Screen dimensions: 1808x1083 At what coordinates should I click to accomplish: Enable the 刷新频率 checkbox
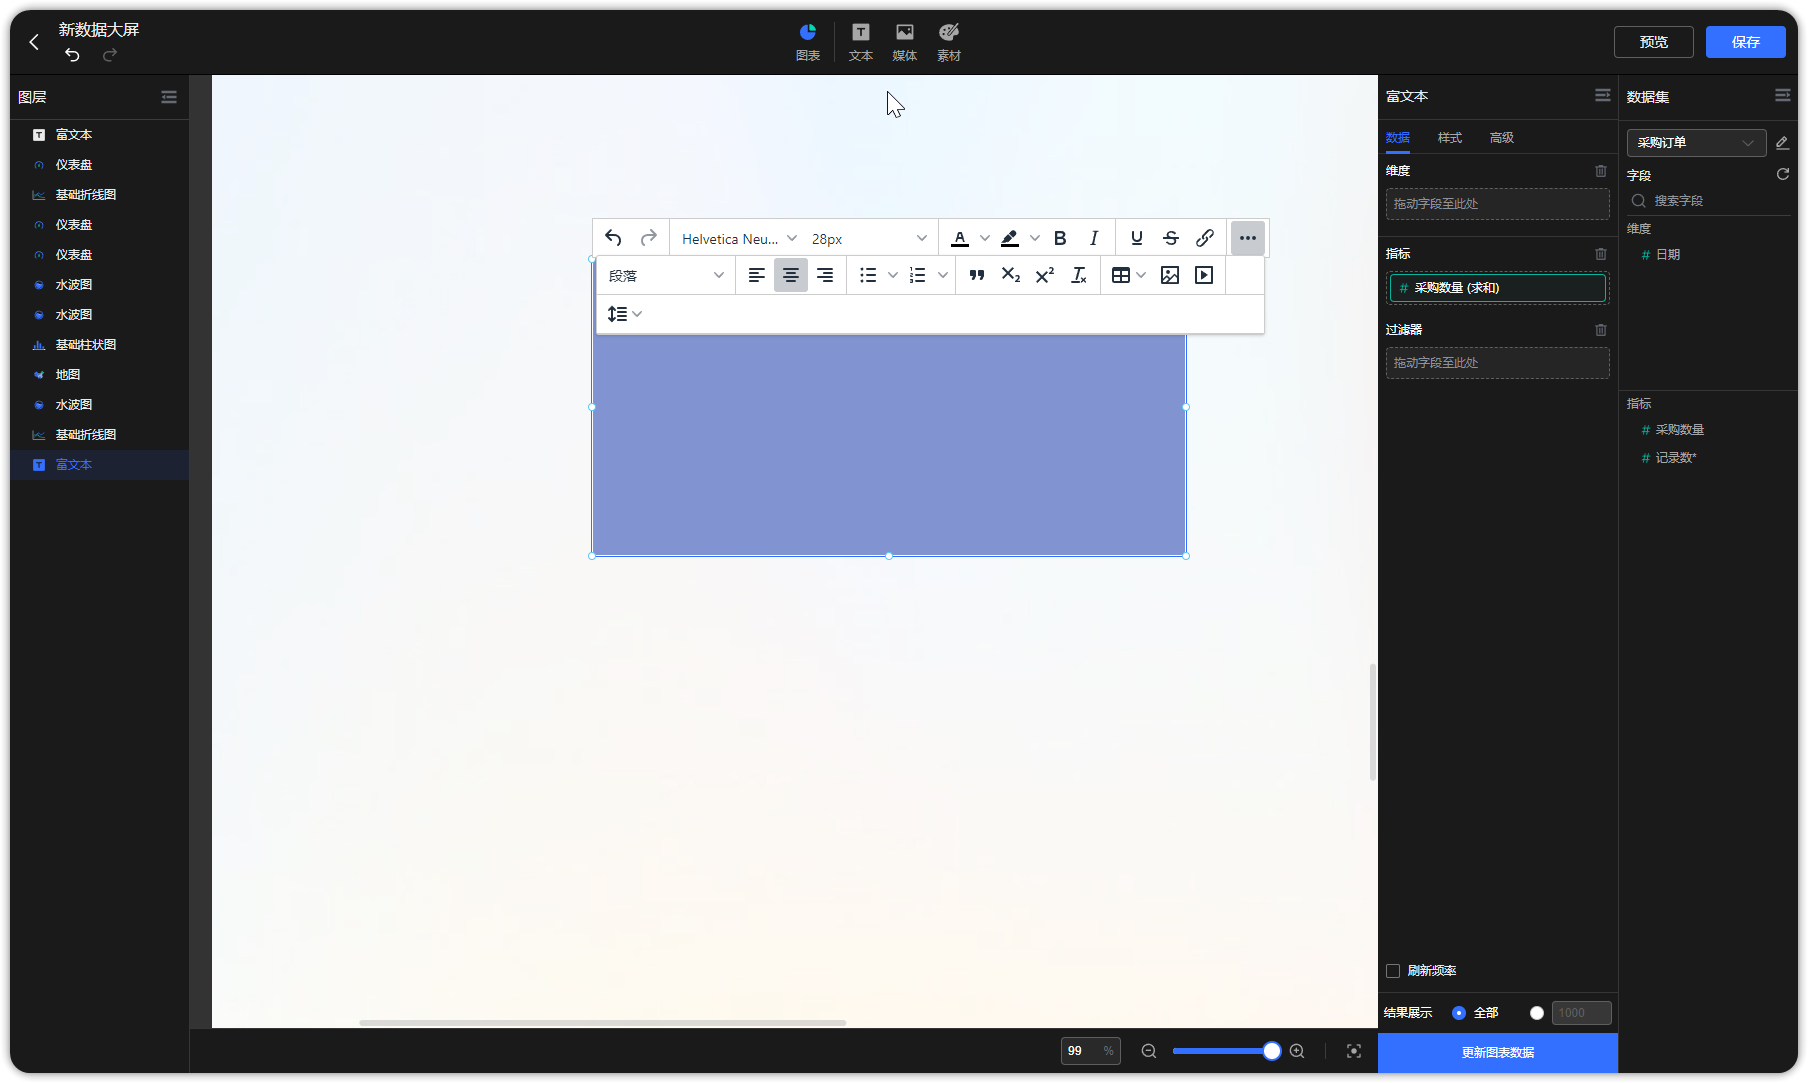pos(1393,971)
